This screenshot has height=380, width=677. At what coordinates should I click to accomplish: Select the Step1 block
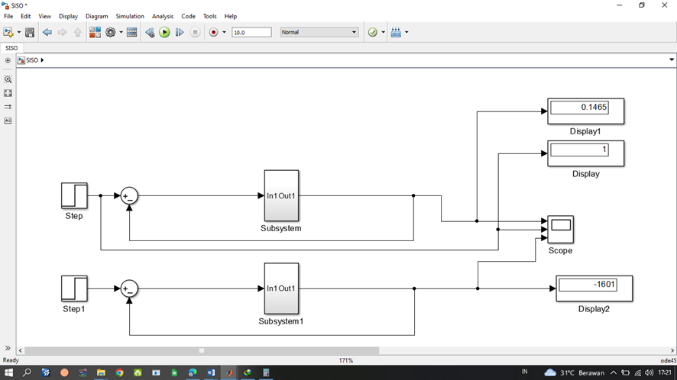point(74,288)
